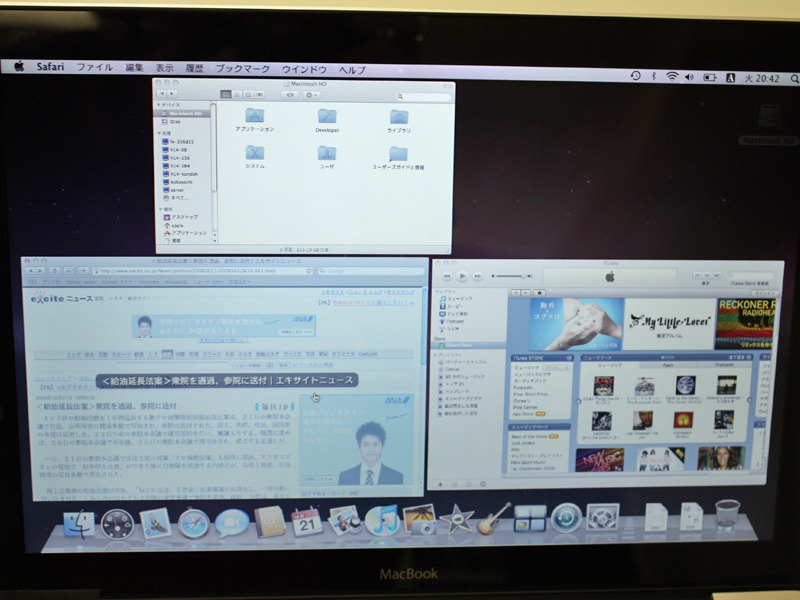Adjust the iTunes volume slider
800x600 pixels.
[x=510, y=276]
